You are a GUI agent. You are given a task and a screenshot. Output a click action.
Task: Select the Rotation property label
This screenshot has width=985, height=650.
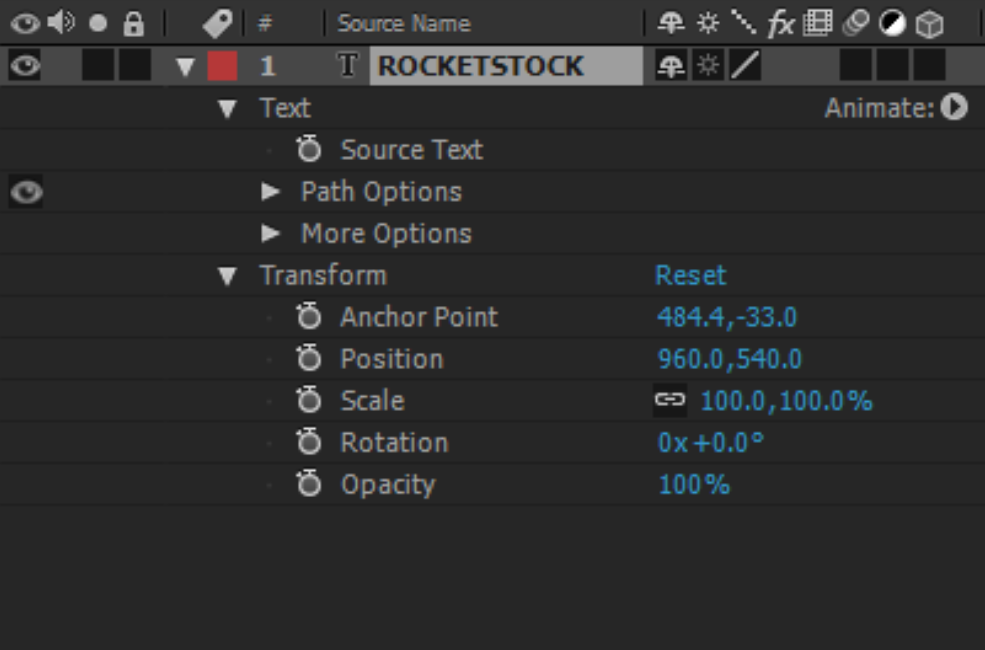[395, 443]
